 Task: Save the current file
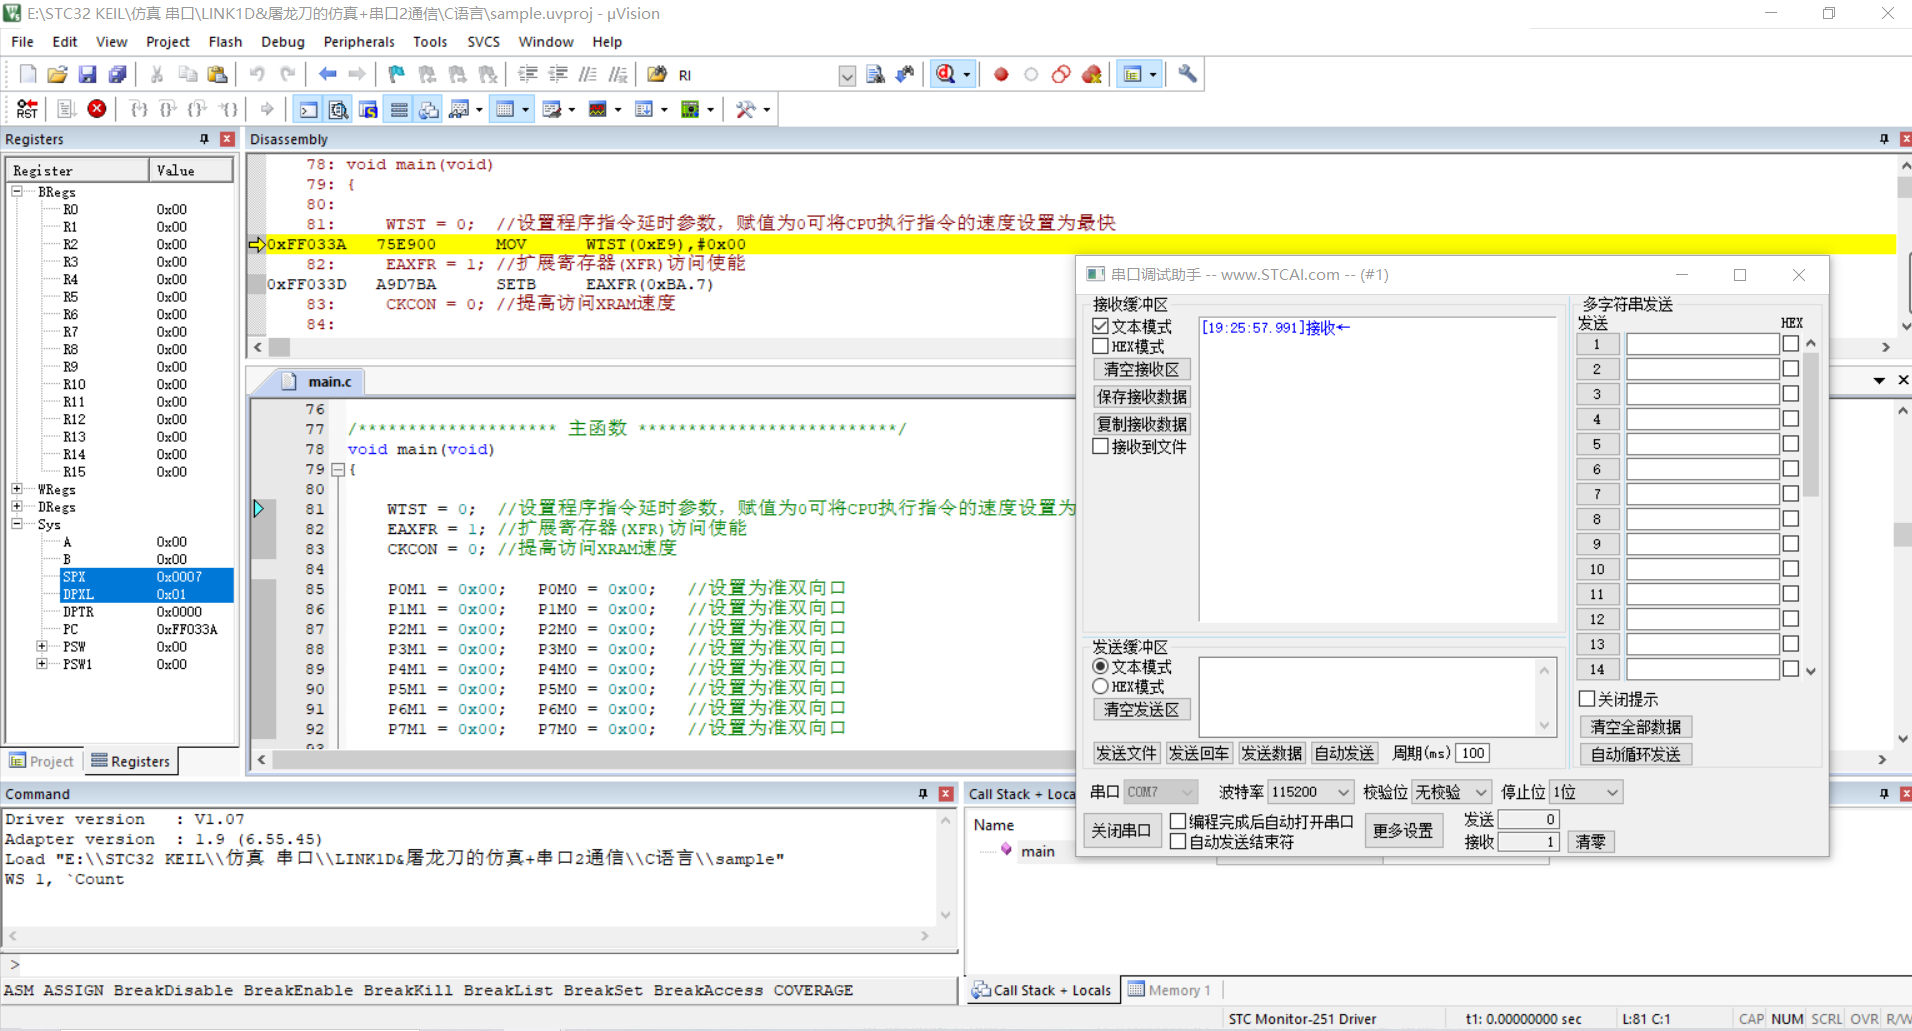tap(88, 74)
